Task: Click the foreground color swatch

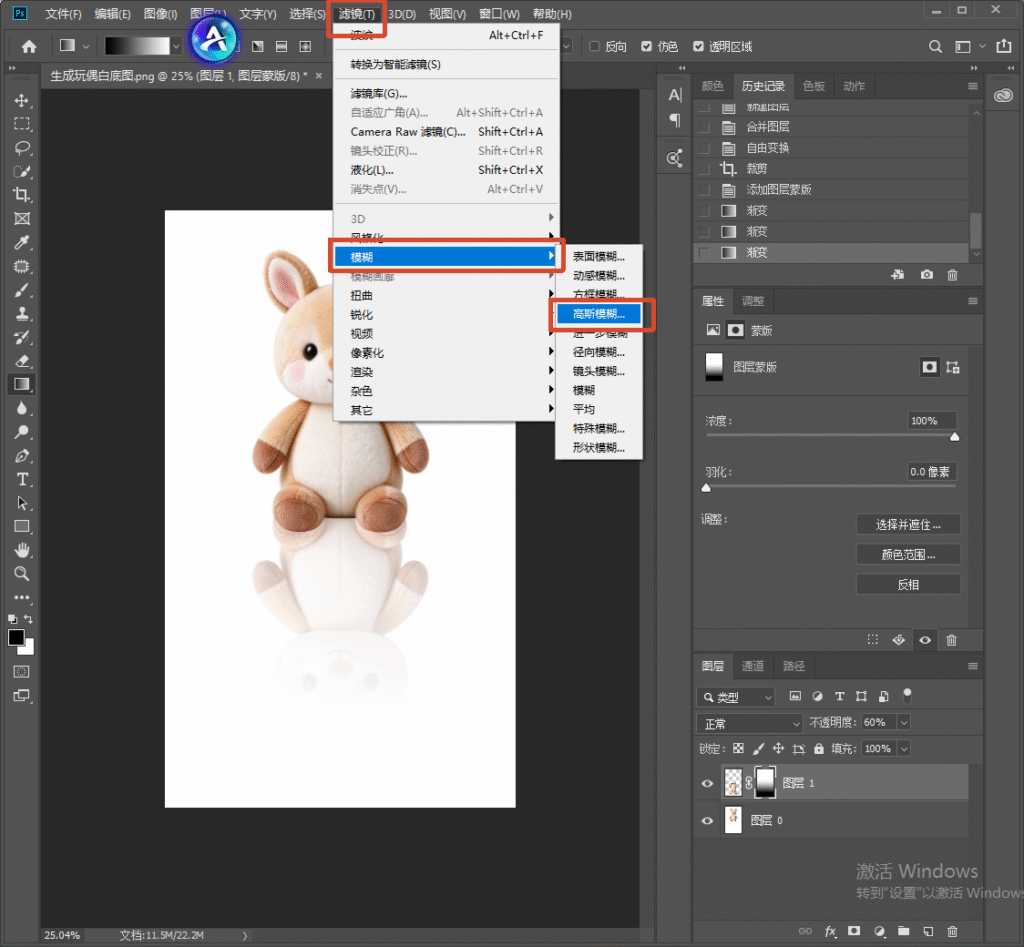Action: coord(16,637)
